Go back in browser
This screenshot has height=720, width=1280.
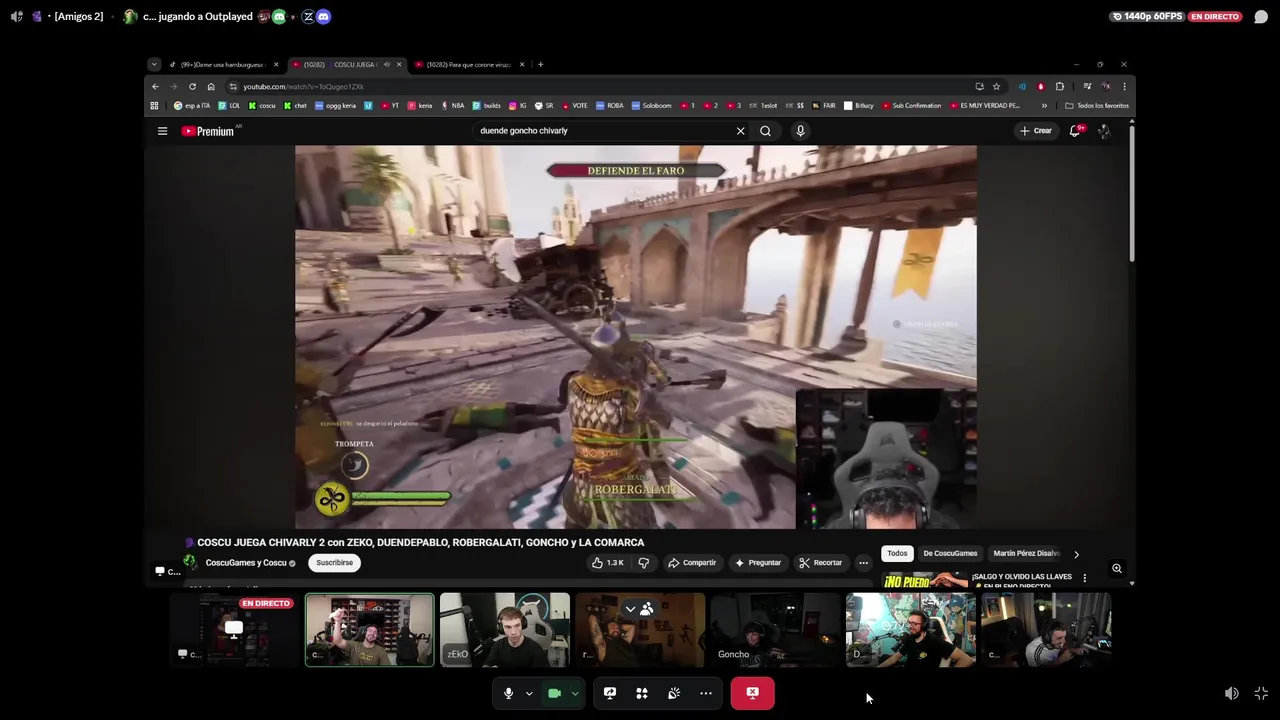[x=155, y=87]
